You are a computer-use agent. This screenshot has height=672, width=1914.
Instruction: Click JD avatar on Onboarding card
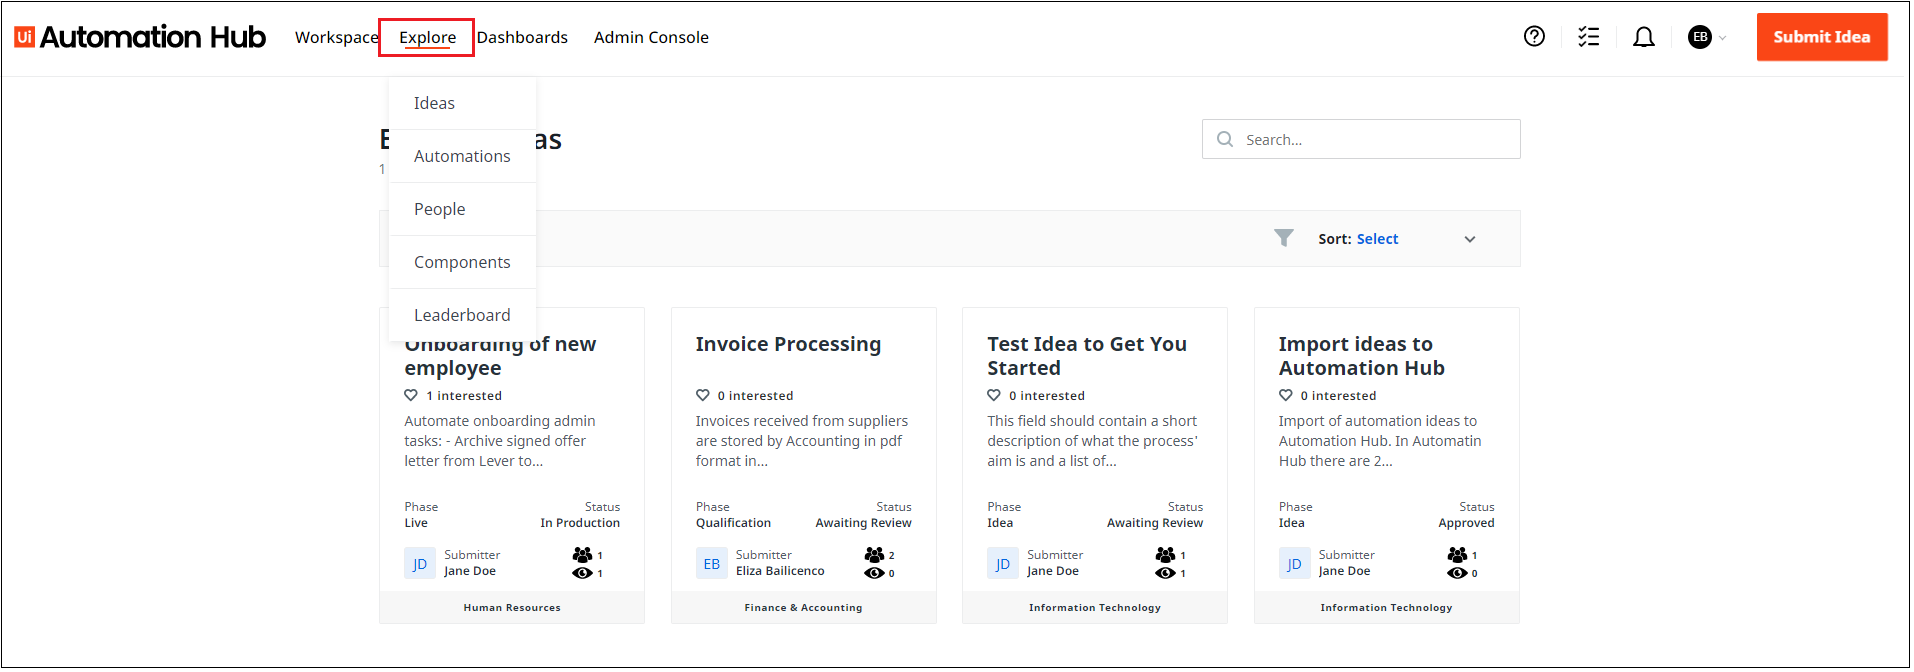point(420,563)
